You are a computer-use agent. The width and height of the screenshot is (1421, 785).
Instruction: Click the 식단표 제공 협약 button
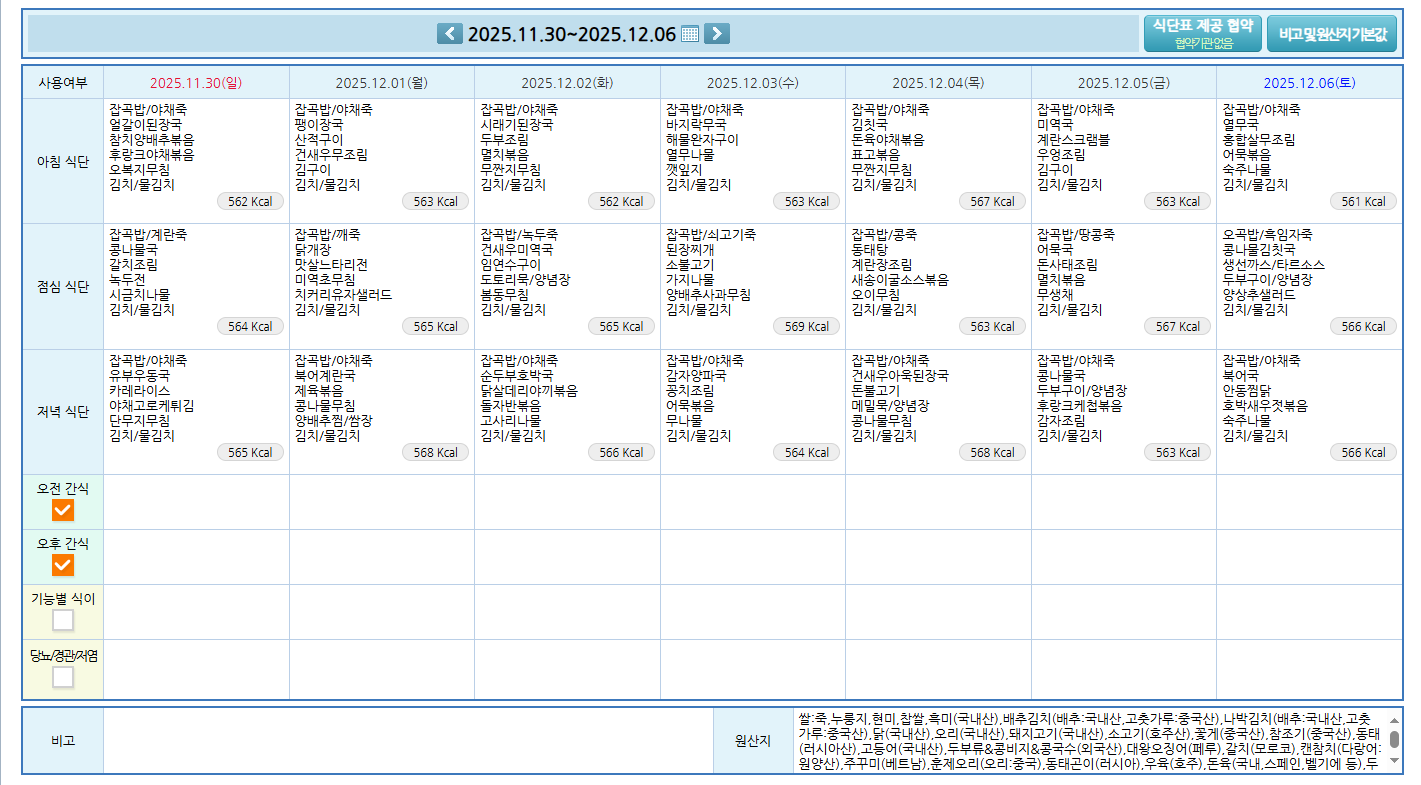tap(1203, 33)
